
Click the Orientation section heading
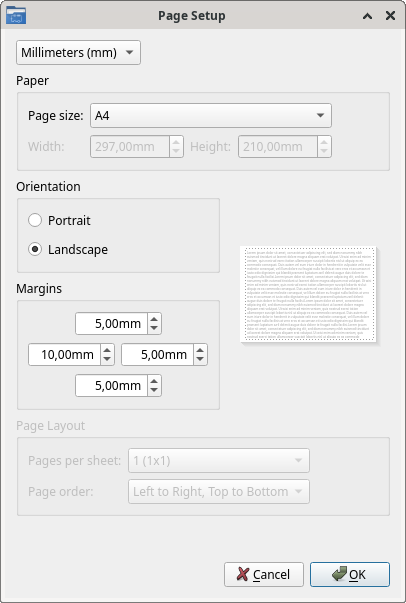pos(48,187)
